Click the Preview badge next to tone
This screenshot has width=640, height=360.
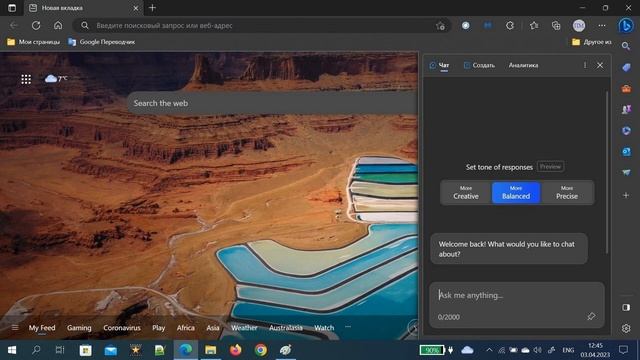coord(550,167)
